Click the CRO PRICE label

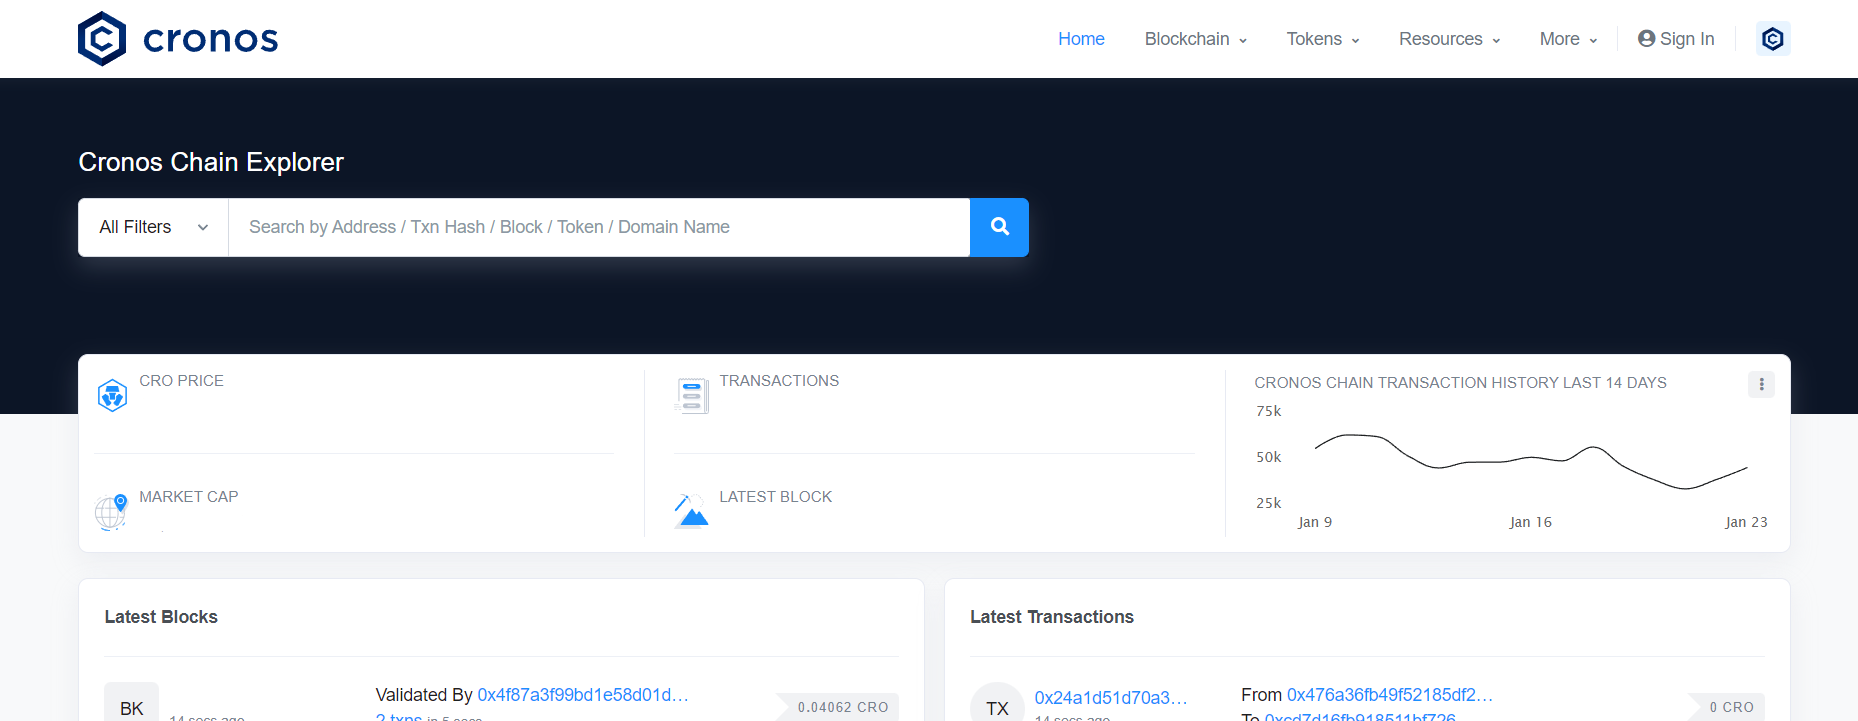click(x=181, y=381)
